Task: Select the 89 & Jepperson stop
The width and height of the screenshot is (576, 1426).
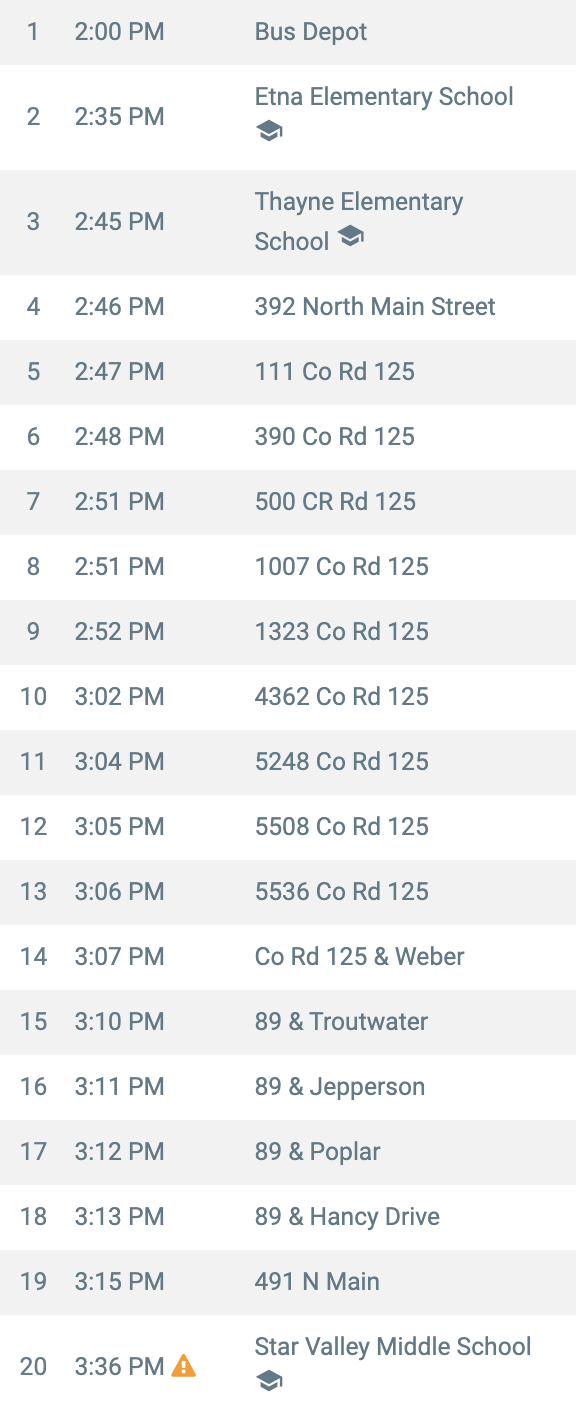Action: (x=288, y=1087)
